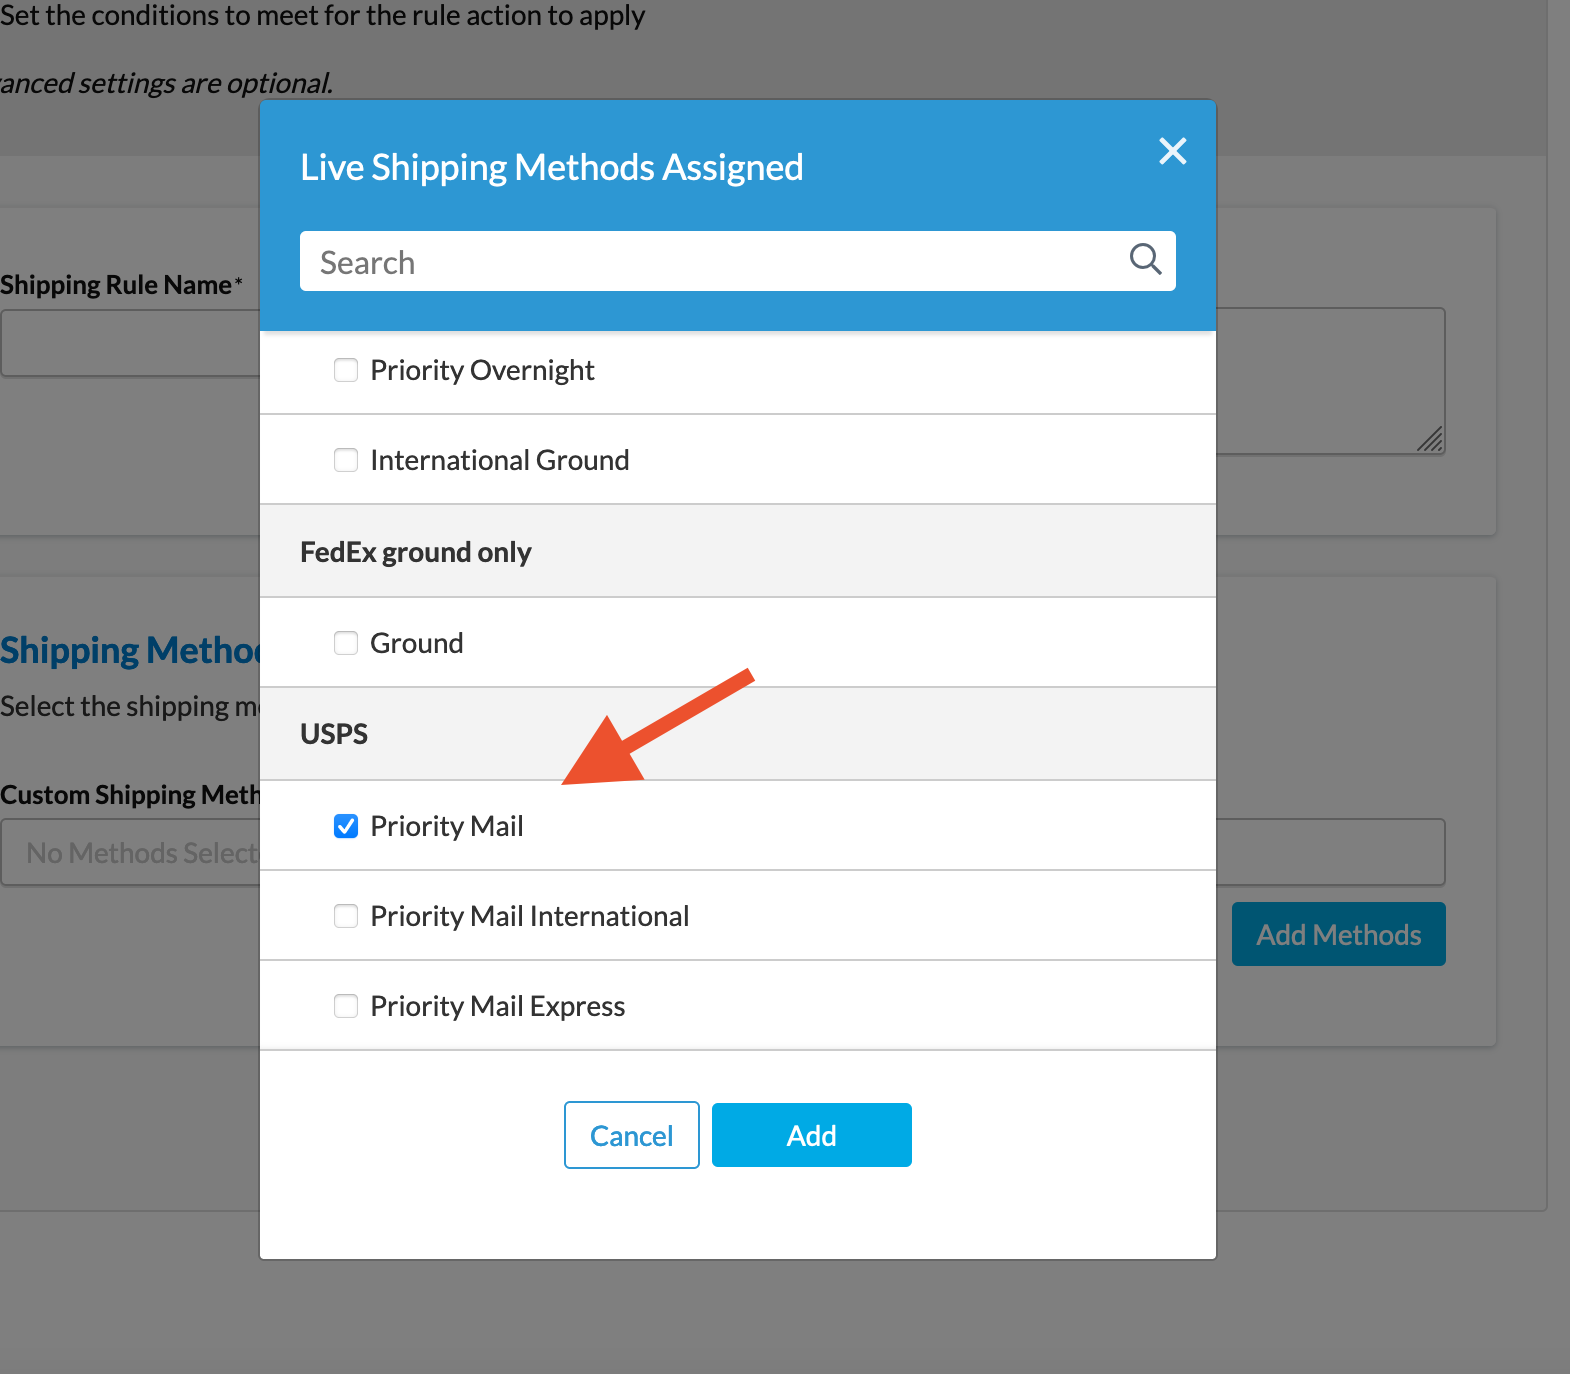
Task: Enable Priority Mail Express shipping
Action: [x=345, y=1006]
